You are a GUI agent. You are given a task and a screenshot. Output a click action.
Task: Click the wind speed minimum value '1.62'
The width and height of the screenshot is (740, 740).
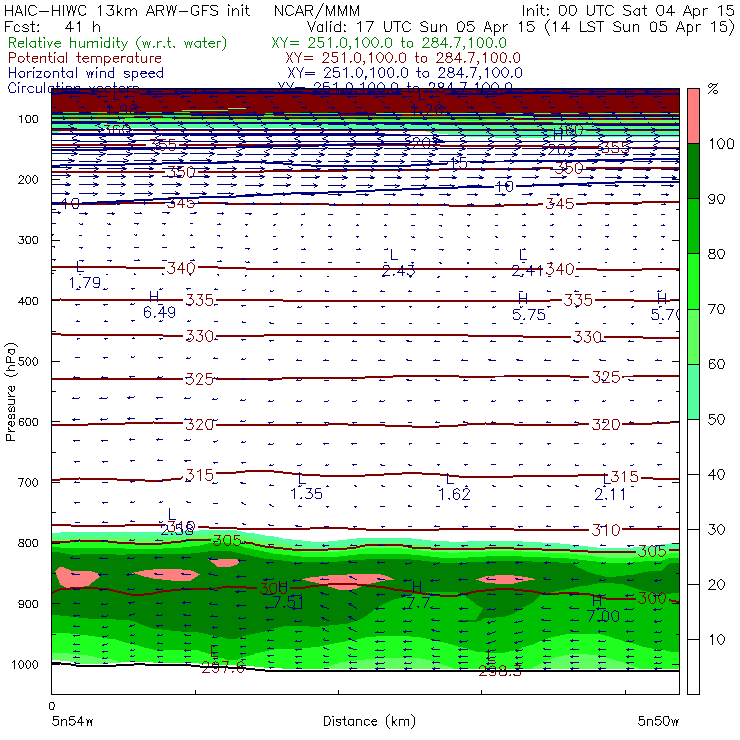coord(454,494)
